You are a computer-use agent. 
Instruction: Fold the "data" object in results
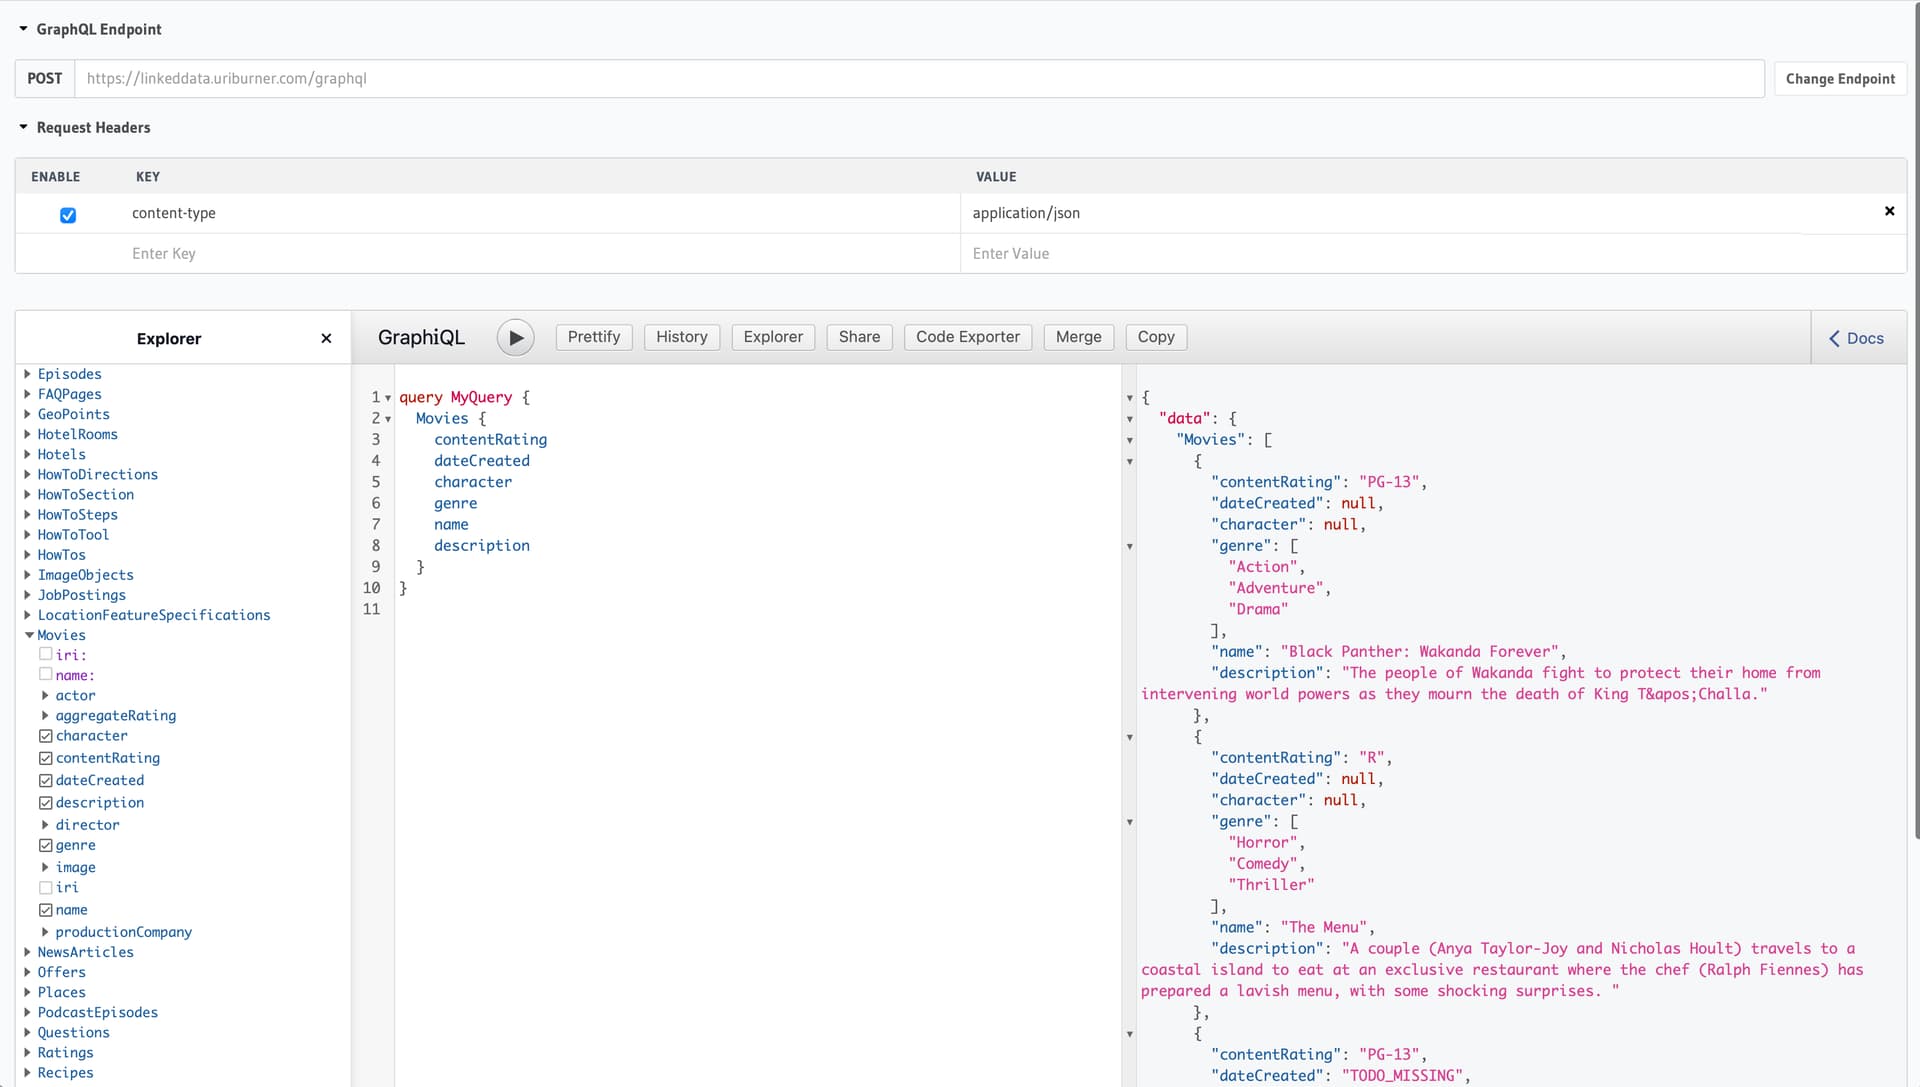point(1130,419)
